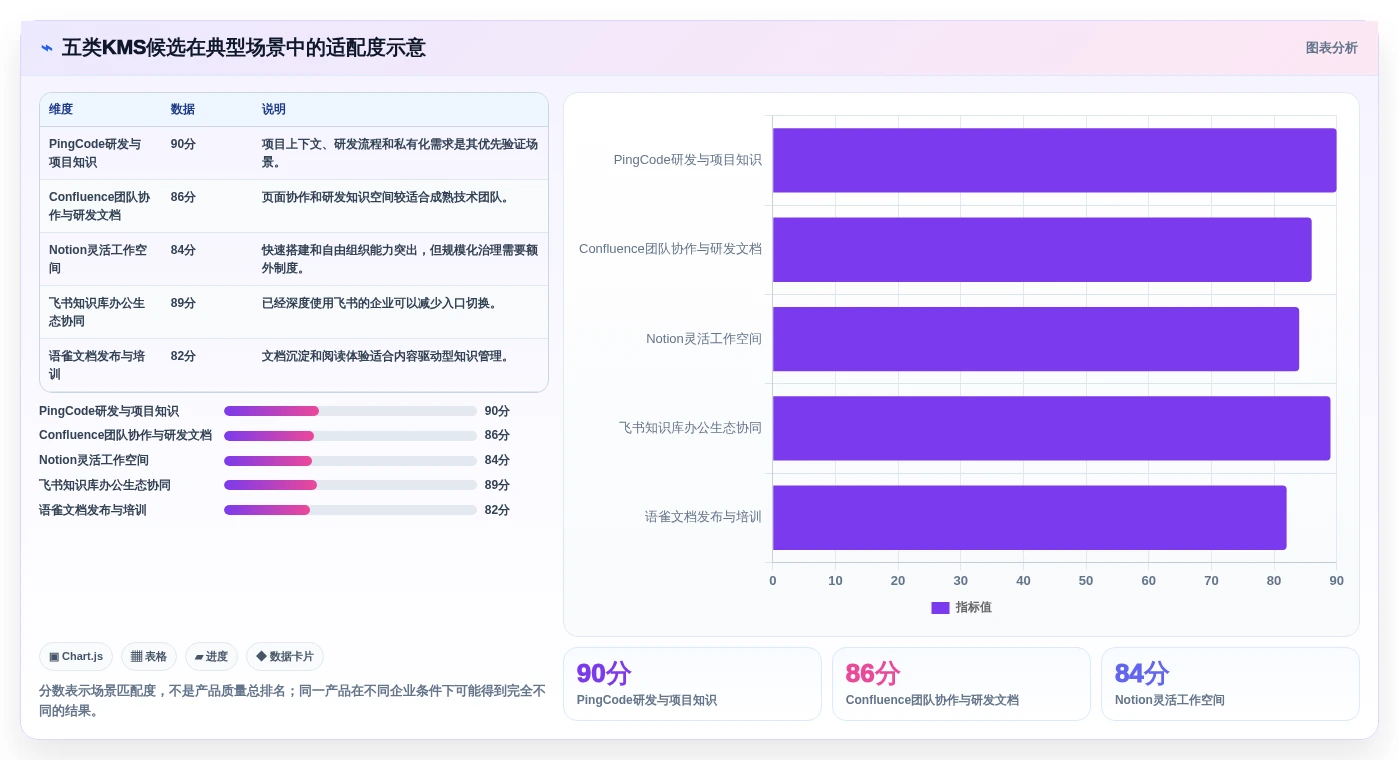Click the 飞书知识库办公生态协同 progress bar
Image resolution: width=1399 pixels, height=760 pixels.
[x=350, y=485]
